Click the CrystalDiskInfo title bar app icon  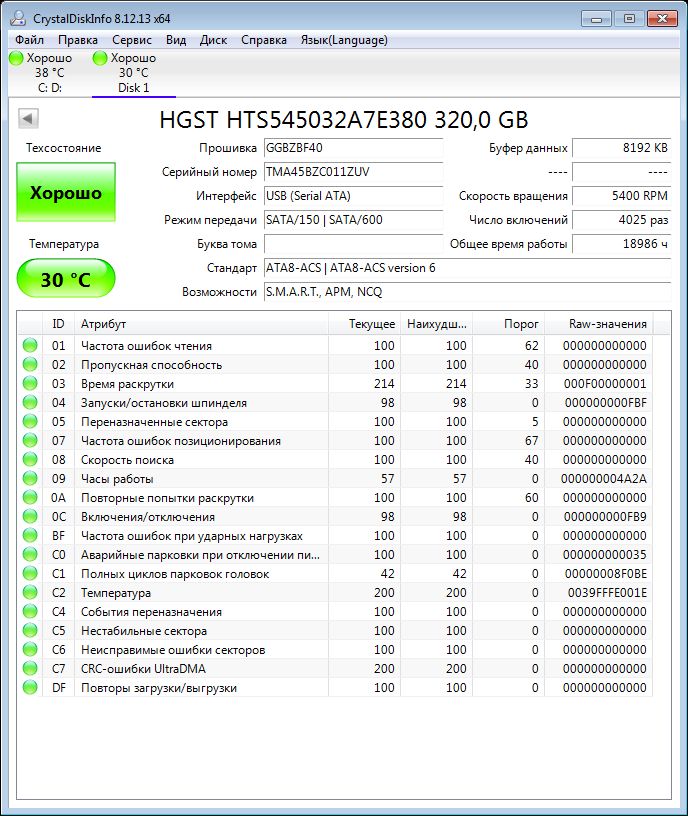pos(18,18)
